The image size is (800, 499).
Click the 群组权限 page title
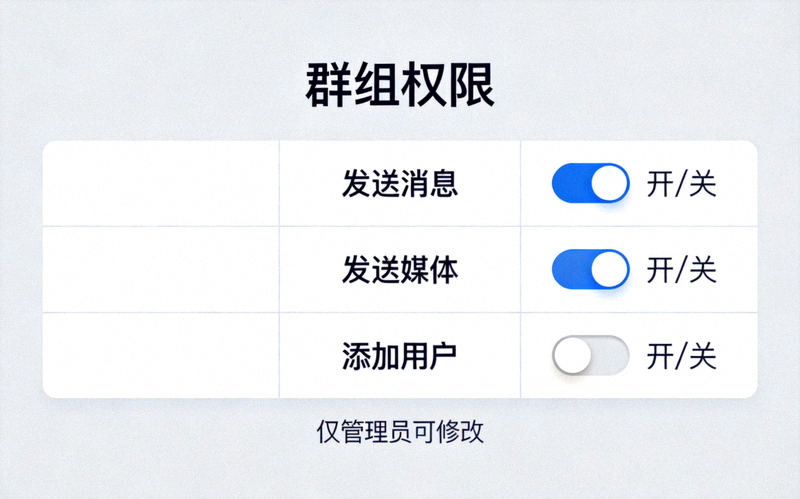pyautogui.click(x=400, y=87)
